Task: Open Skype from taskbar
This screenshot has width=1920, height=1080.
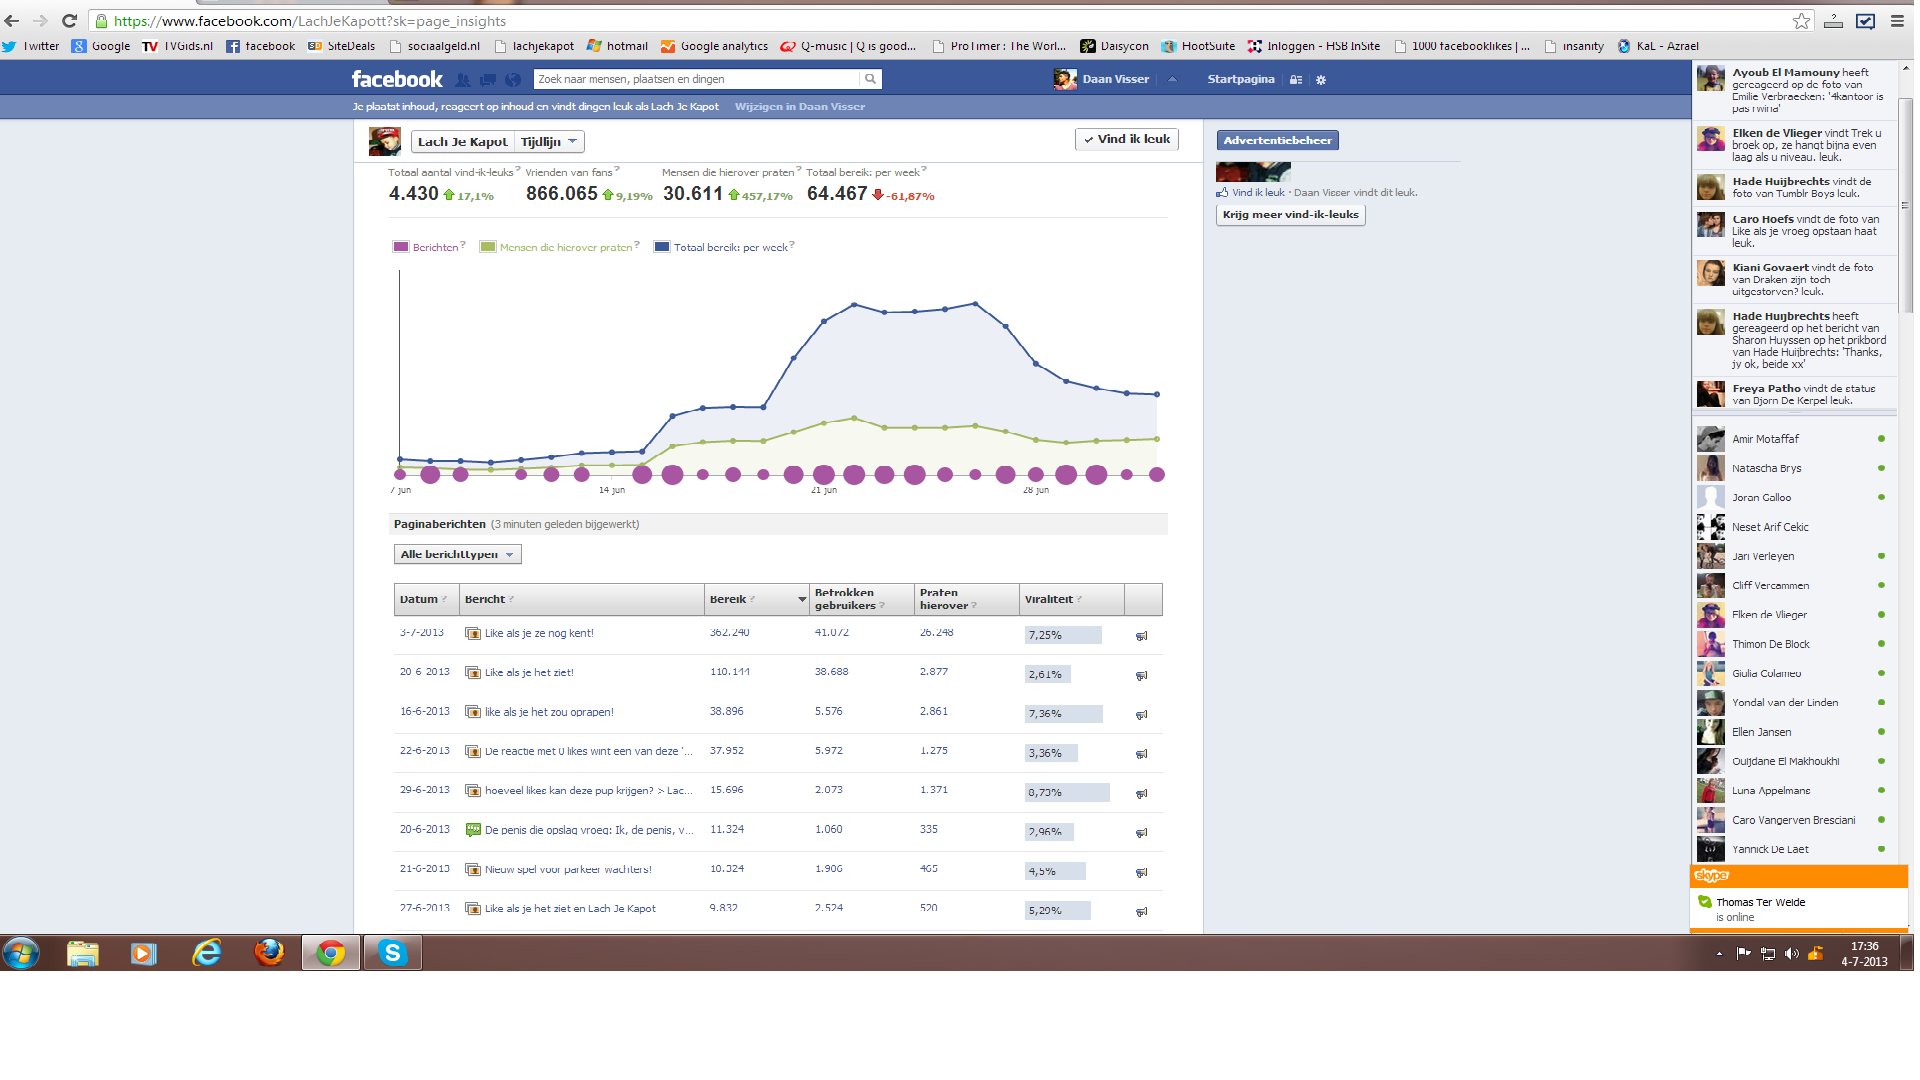Action: click(392, 953)
